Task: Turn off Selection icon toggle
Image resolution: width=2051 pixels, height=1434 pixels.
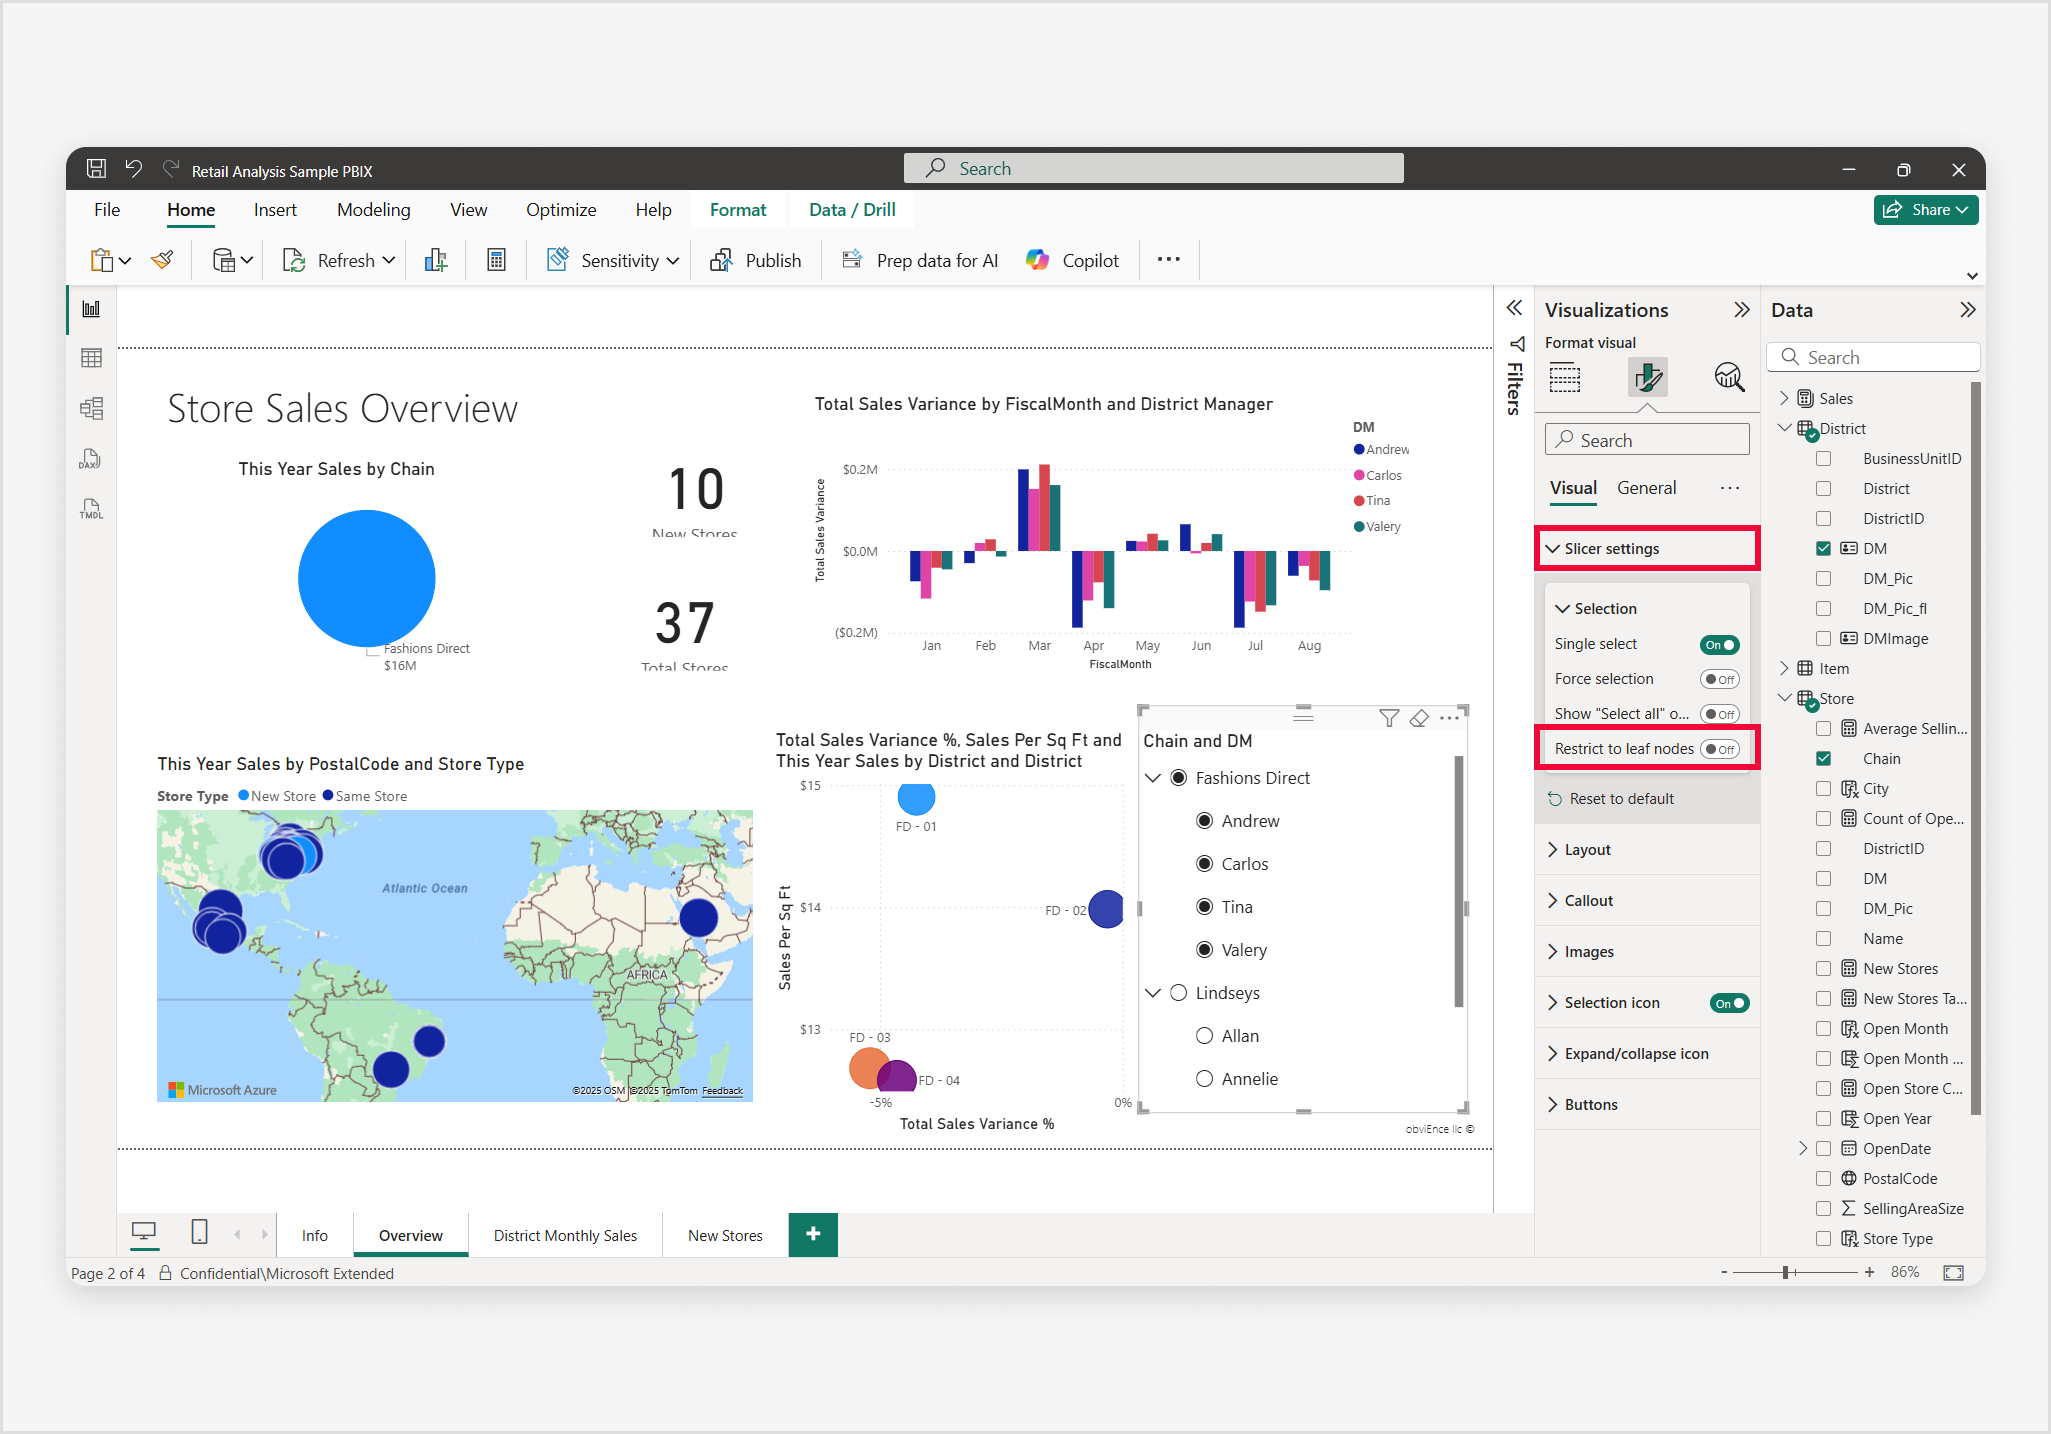Action: tap(1730, 1003)
